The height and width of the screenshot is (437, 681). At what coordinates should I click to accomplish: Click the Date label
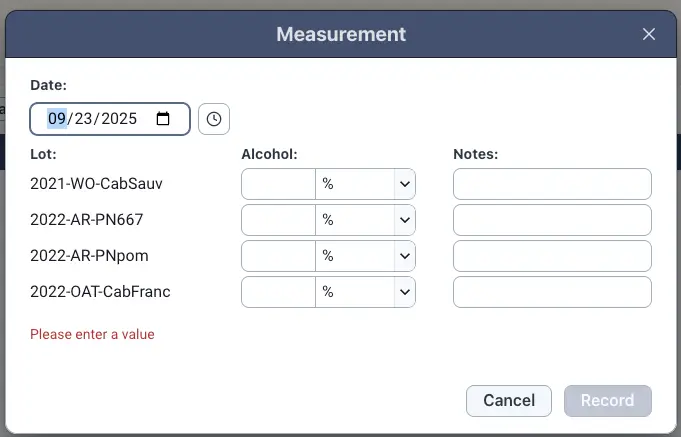48,85
